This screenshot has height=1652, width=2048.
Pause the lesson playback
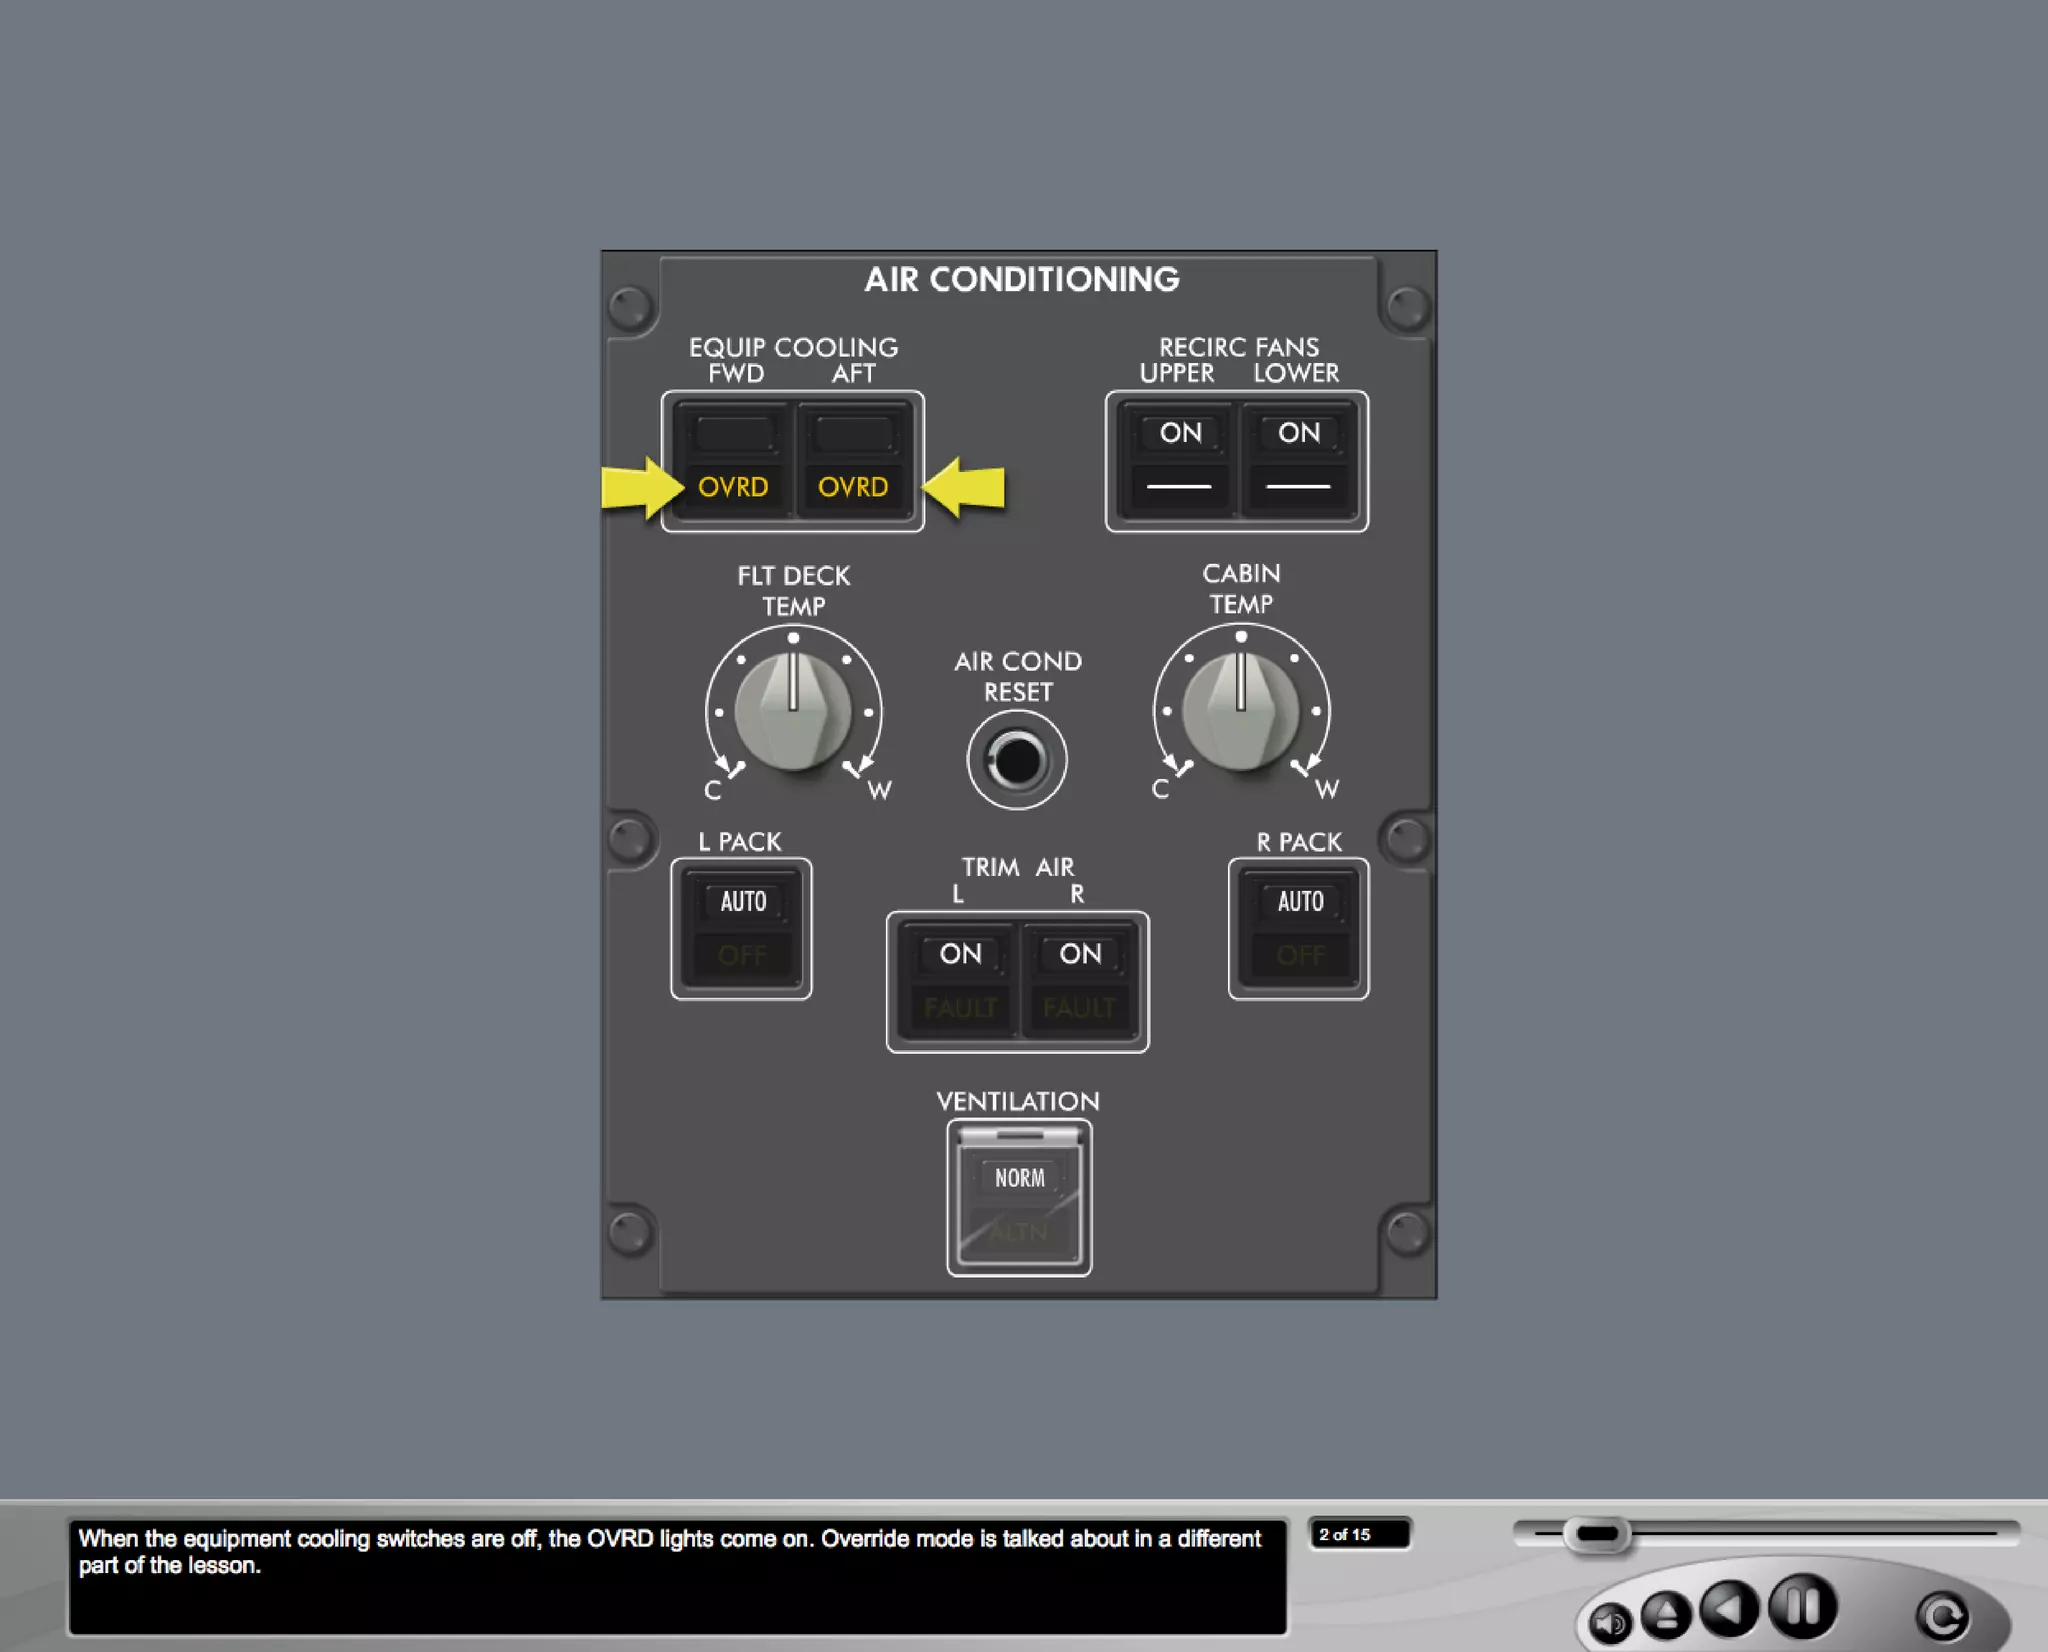[x=1802, y=1606]
